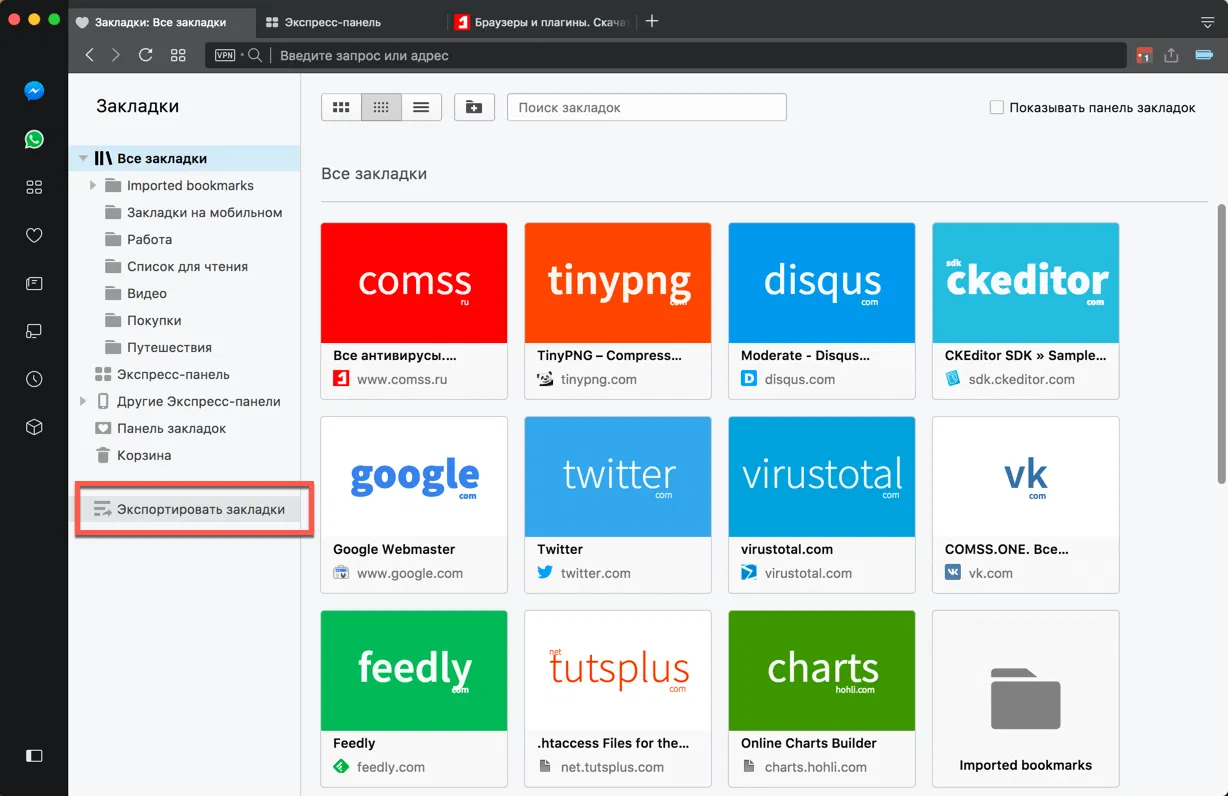Expand Другие Экспресс-панели arrow
The height and width of the screenshot is (796, 1228).
tap(83, 401)
